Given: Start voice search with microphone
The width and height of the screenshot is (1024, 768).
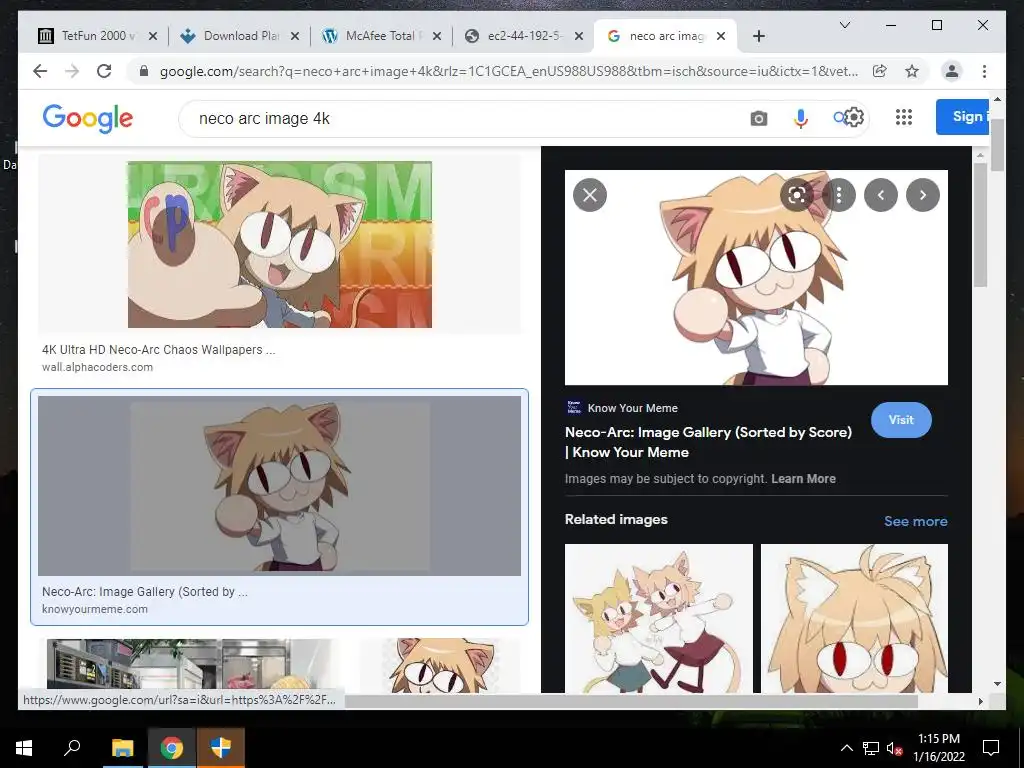Looking at the screenshot, I should click(x=801, y=118).
